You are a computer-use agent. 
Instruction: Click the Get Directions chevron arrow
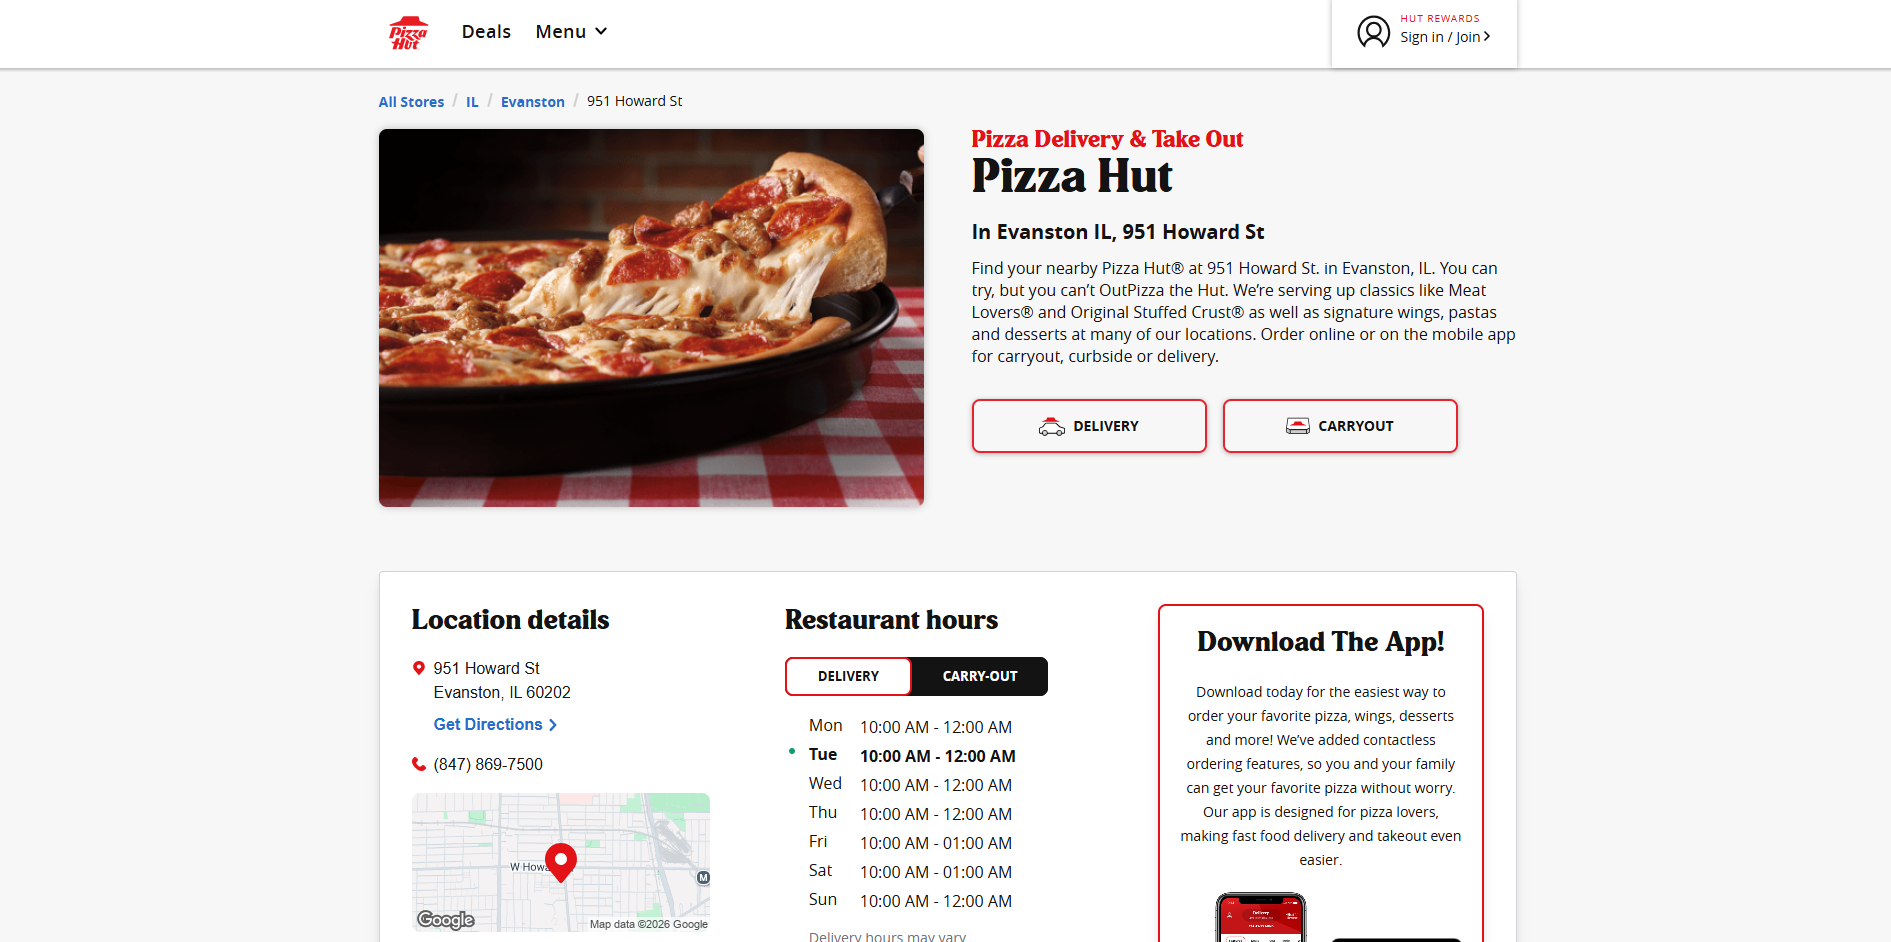point(553,725)
